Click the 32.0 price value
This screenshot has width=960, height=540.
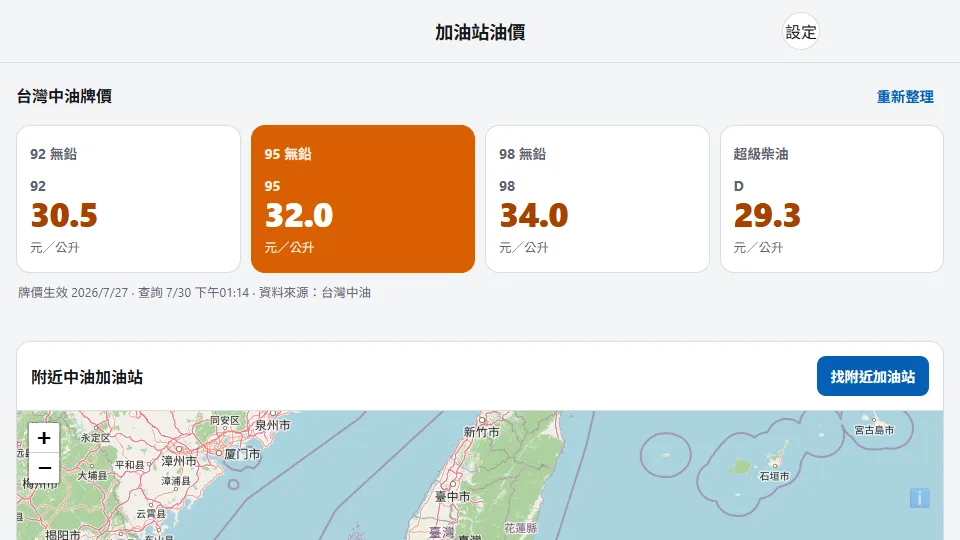click(x=299, y=215)
